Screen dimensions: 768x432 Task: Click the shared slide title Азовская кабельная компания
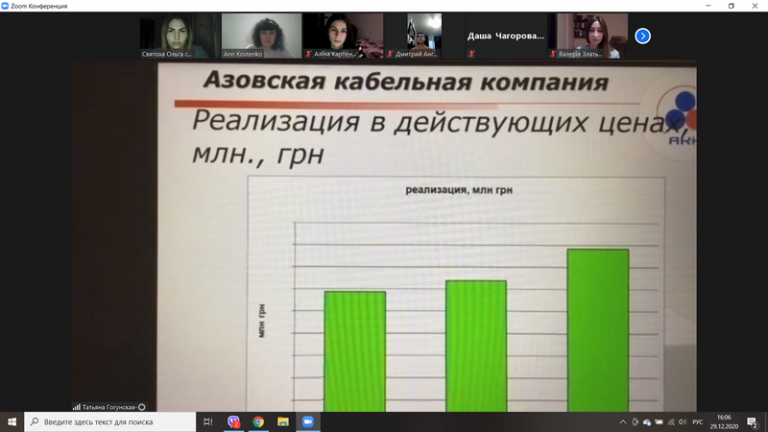click(406, 81)
